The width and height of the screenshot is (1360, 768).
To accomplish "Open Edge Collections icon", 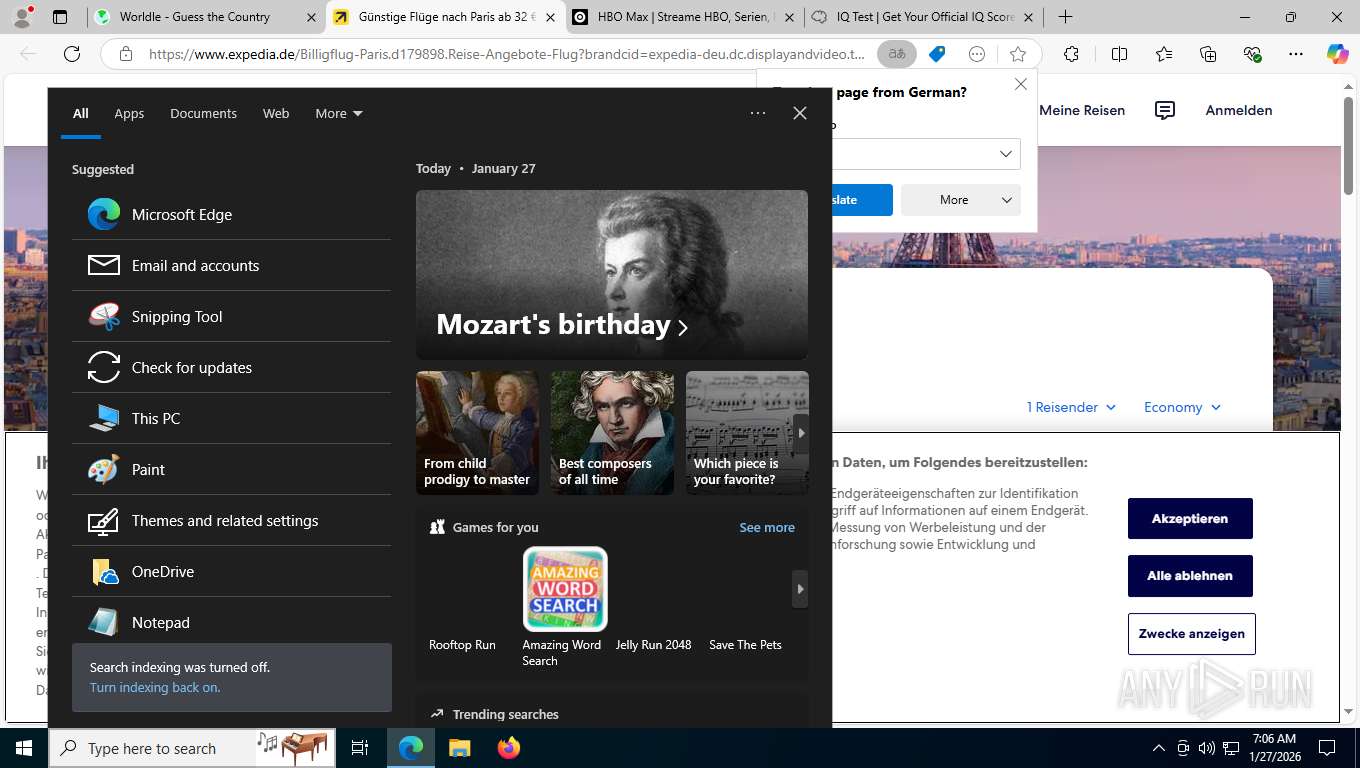I will (x=1208, y=54).
